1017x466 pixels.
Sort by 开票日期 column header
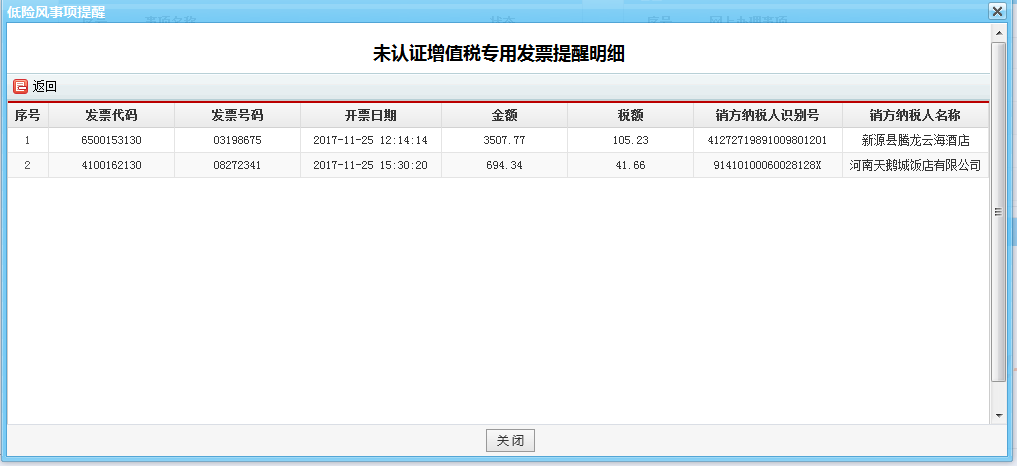coord(370,115)
